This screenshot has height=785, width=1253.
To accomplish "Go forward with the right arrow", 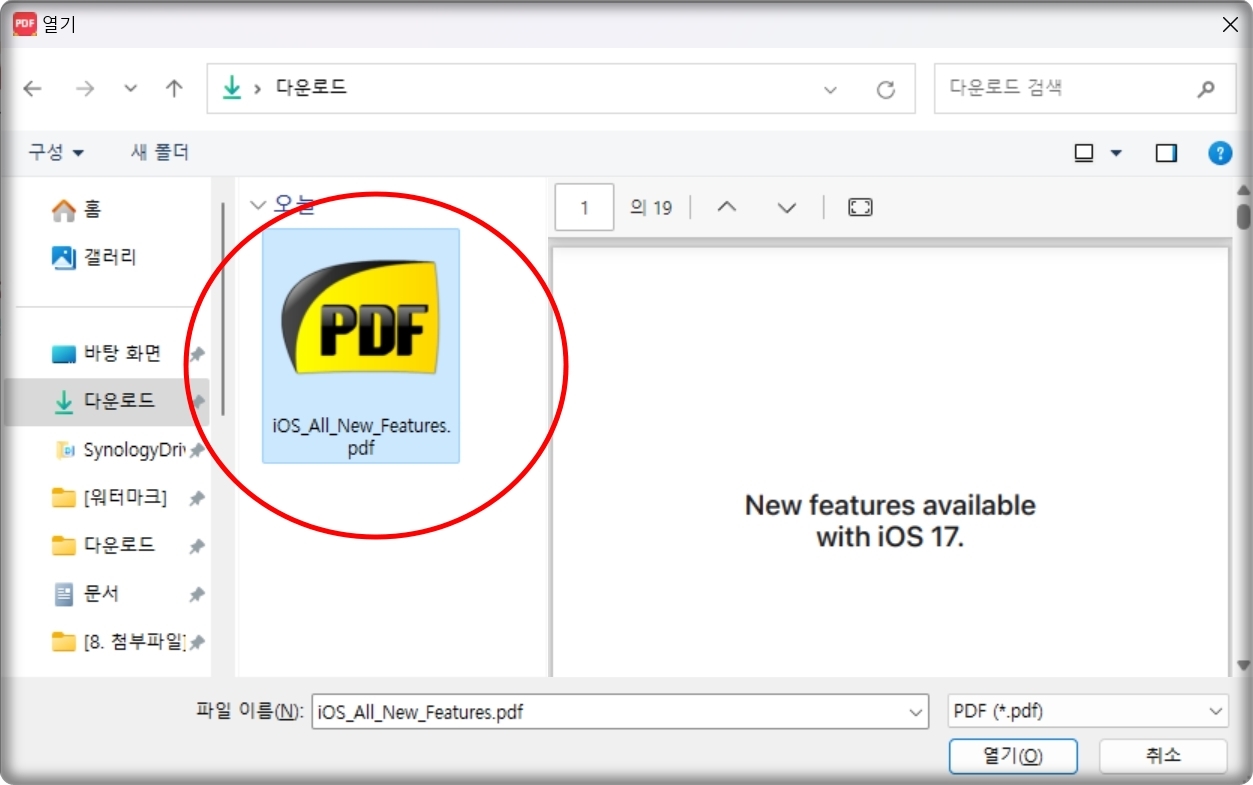I will (85, 89).
